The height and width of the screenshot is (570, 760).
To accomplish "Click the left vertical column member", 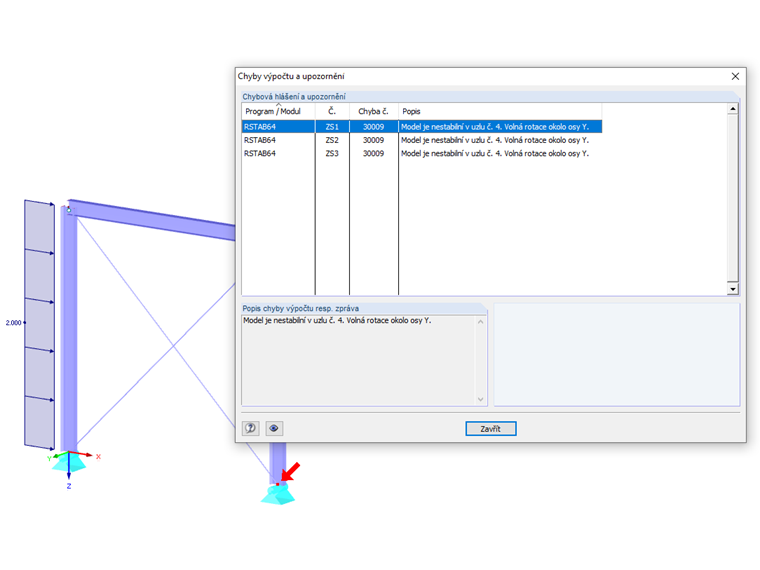I will point(69,330).
